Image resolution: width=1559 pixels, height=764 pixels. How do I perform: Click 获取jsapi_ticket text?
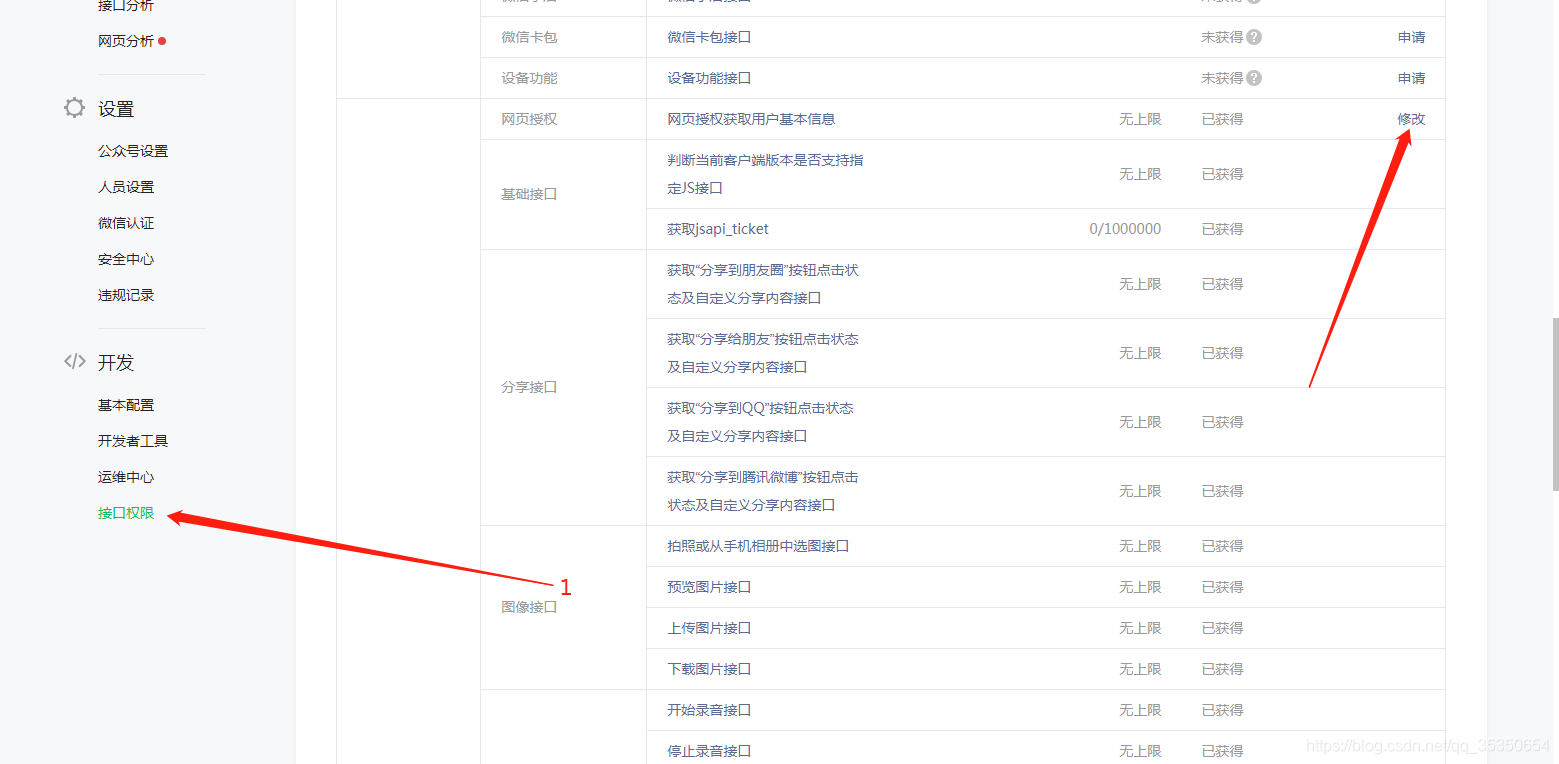718,229
